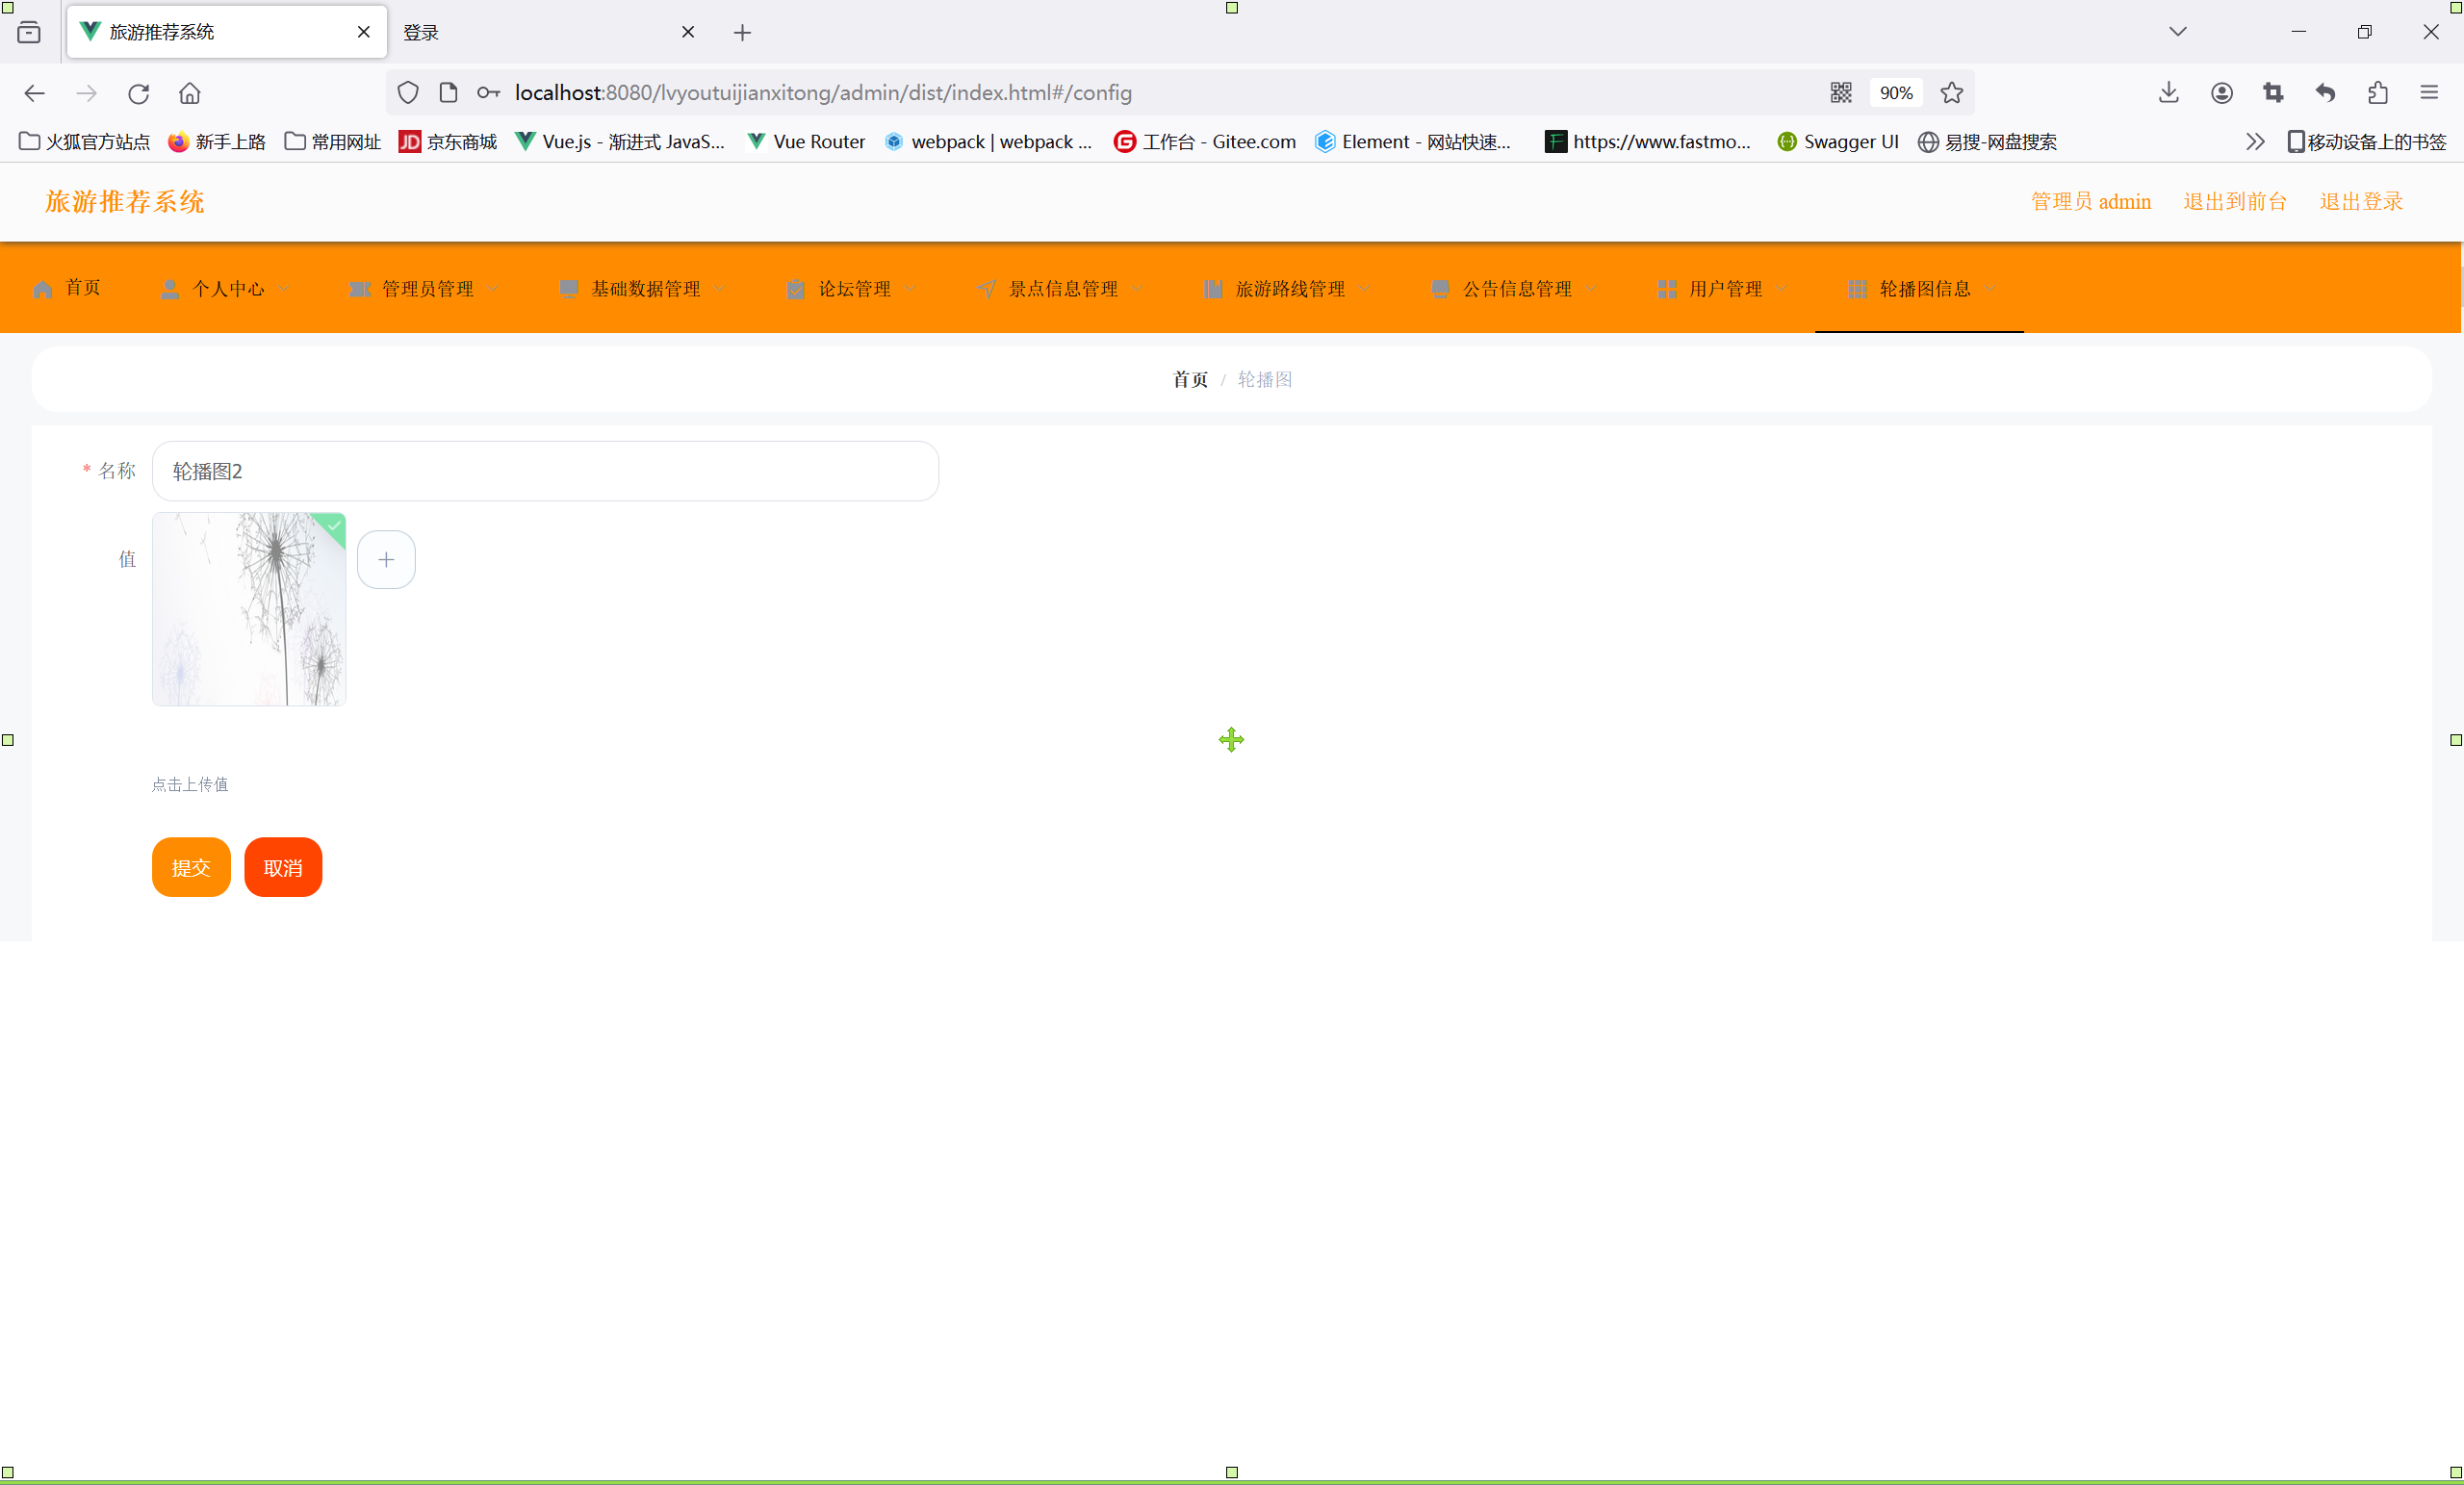Open the Firefox hamburger application menu

pyautogui.click(x=2429, y=93)
